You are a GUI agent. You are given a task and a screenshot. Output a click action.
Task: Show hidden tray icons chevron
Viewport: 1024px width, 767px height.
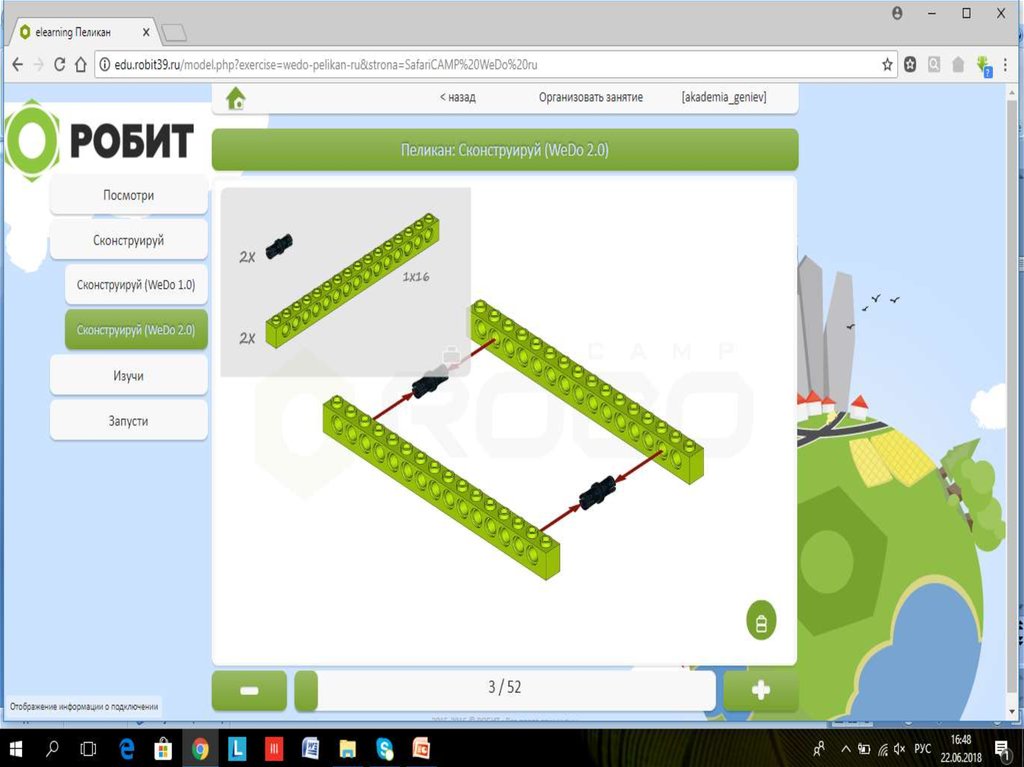click(x=846, y=749)
